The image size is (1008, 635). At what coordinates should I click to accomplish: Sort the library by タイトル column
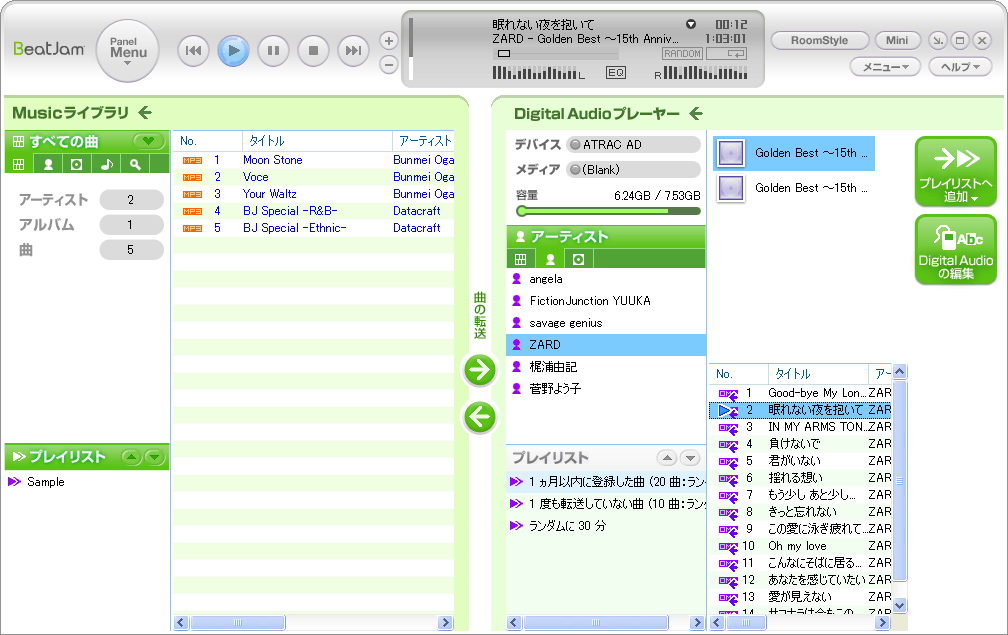pos(317,141)
